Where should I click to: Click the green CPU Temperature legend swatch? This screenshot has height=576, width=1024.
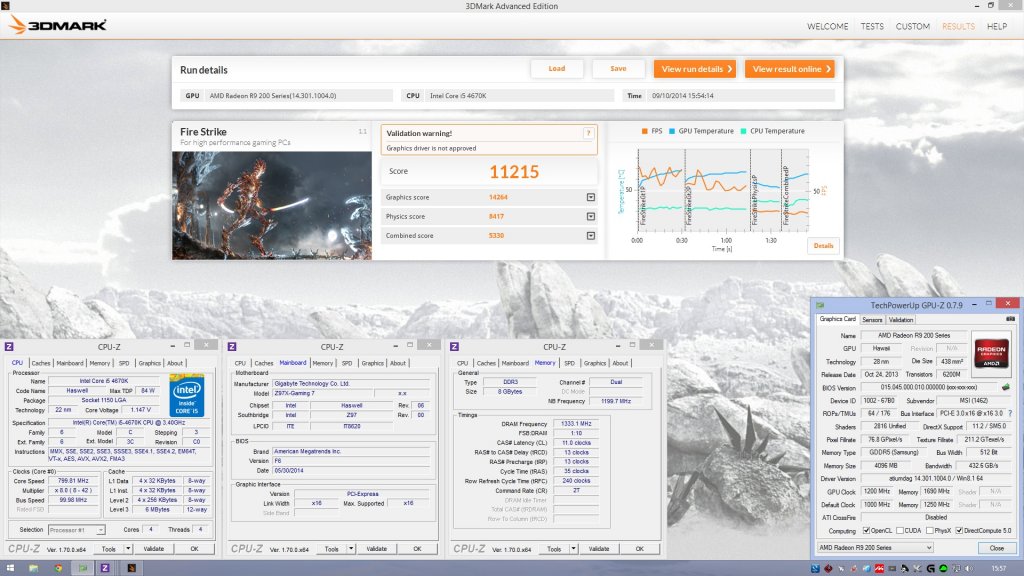click(743, 131)
